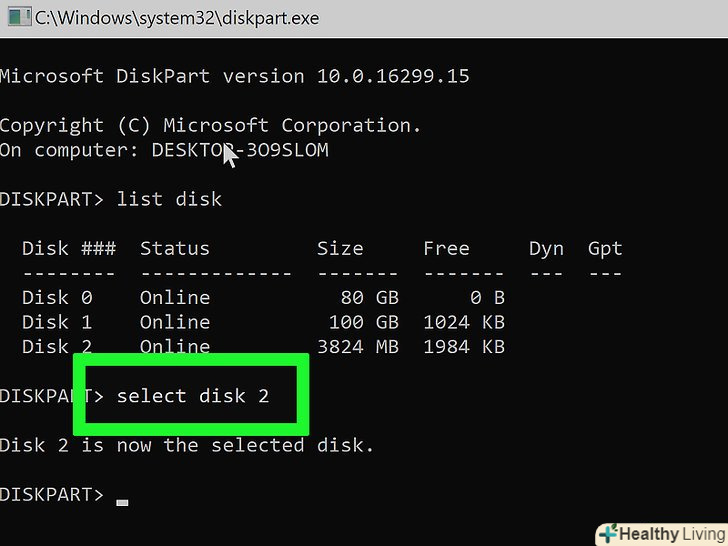The width and height of the screenshot is (728, 546).
Task: Click the Copyright Microsoft Corporation line
Action: pyautogui.click(x=210, y=126)
